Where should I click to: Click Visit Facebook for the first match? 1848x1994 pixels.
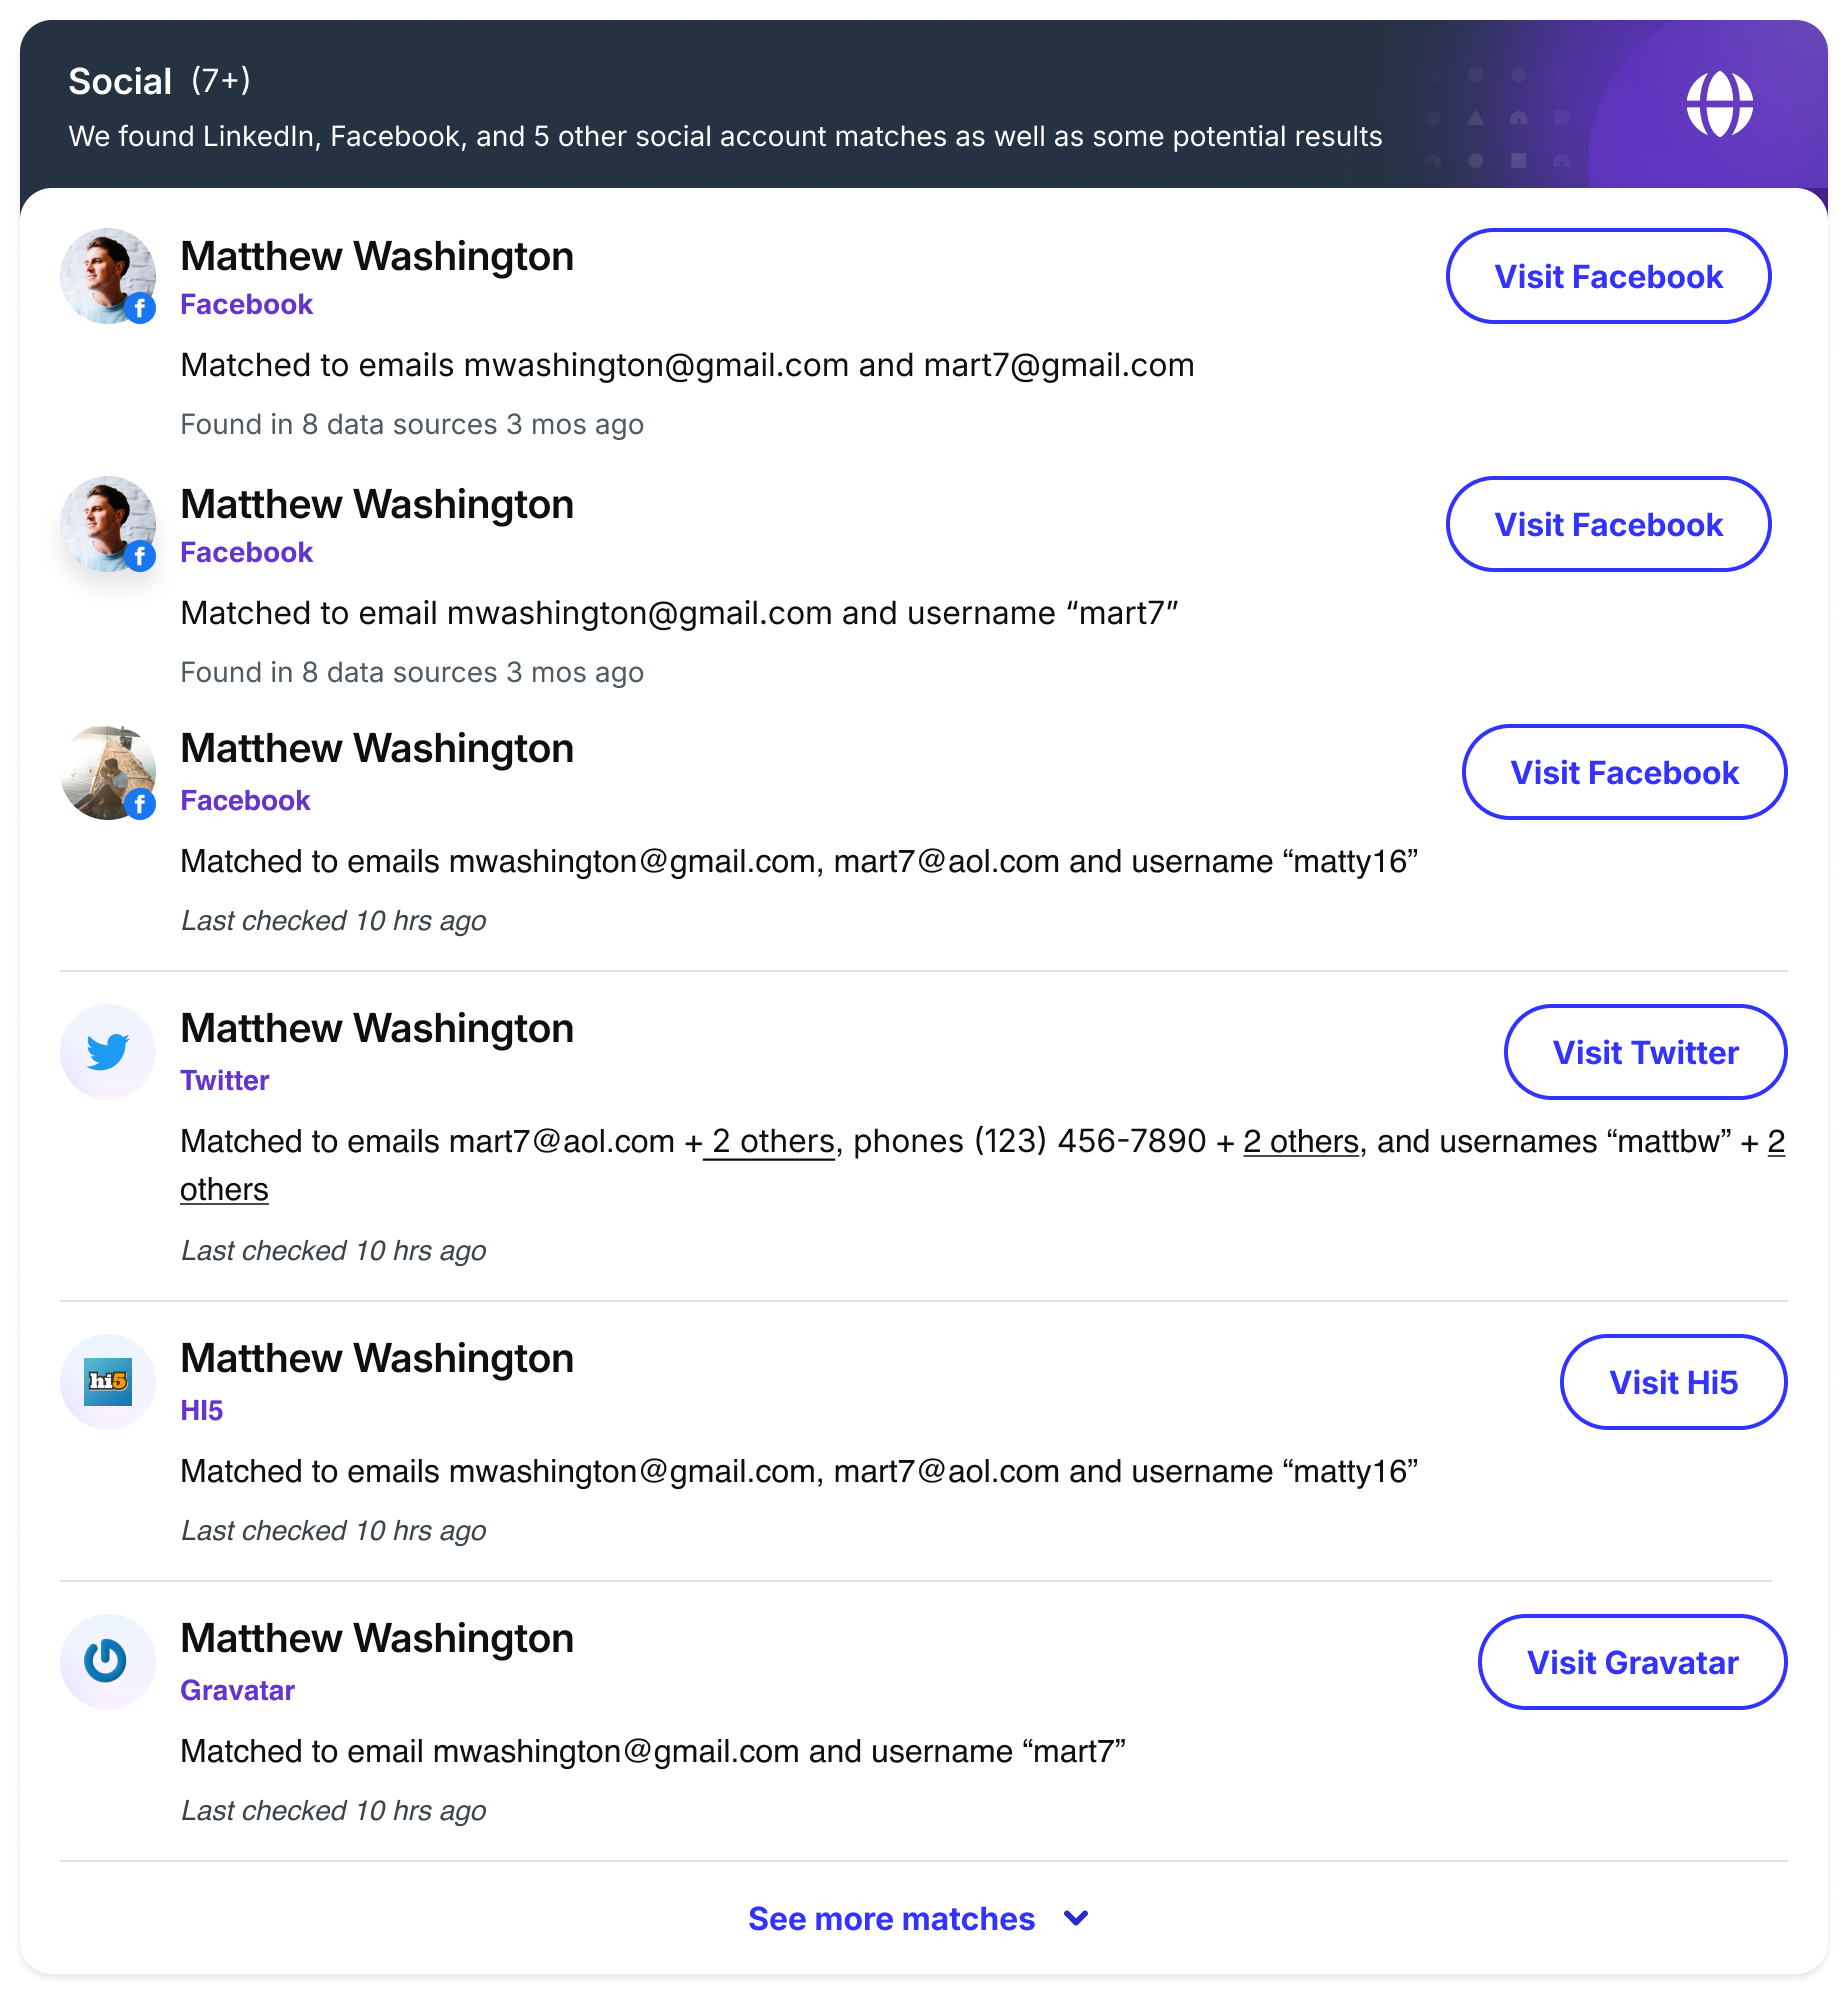pyautogui.click(x=1608, y=276)
